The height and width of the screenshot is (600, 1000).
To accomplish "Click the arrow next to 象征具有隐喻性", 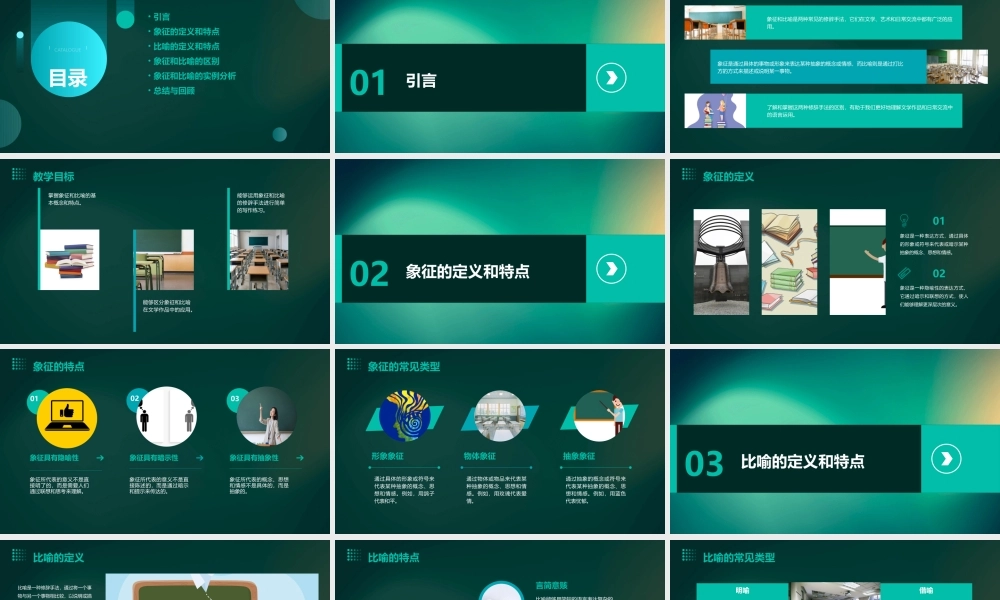I will [100, 458].
